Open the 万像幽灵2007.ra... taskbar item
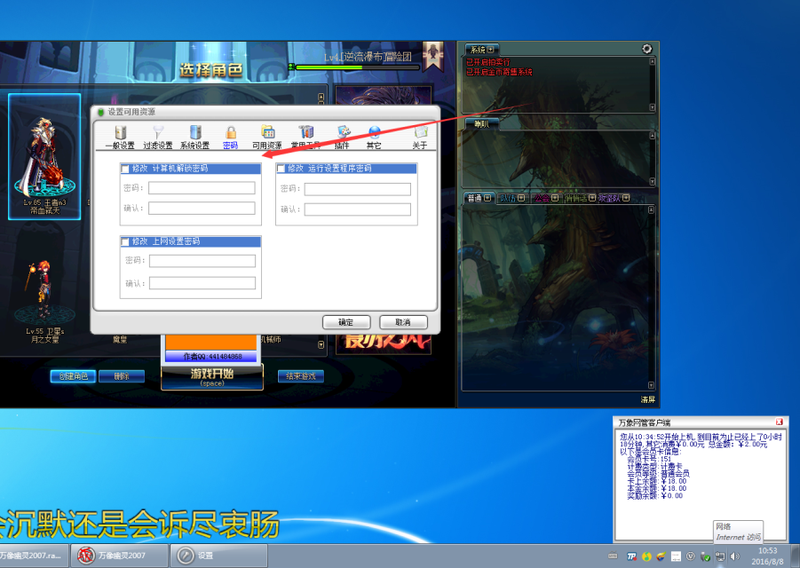Image resolution: width=800 pixels, height=568 pixels. [x=34, y=555]
